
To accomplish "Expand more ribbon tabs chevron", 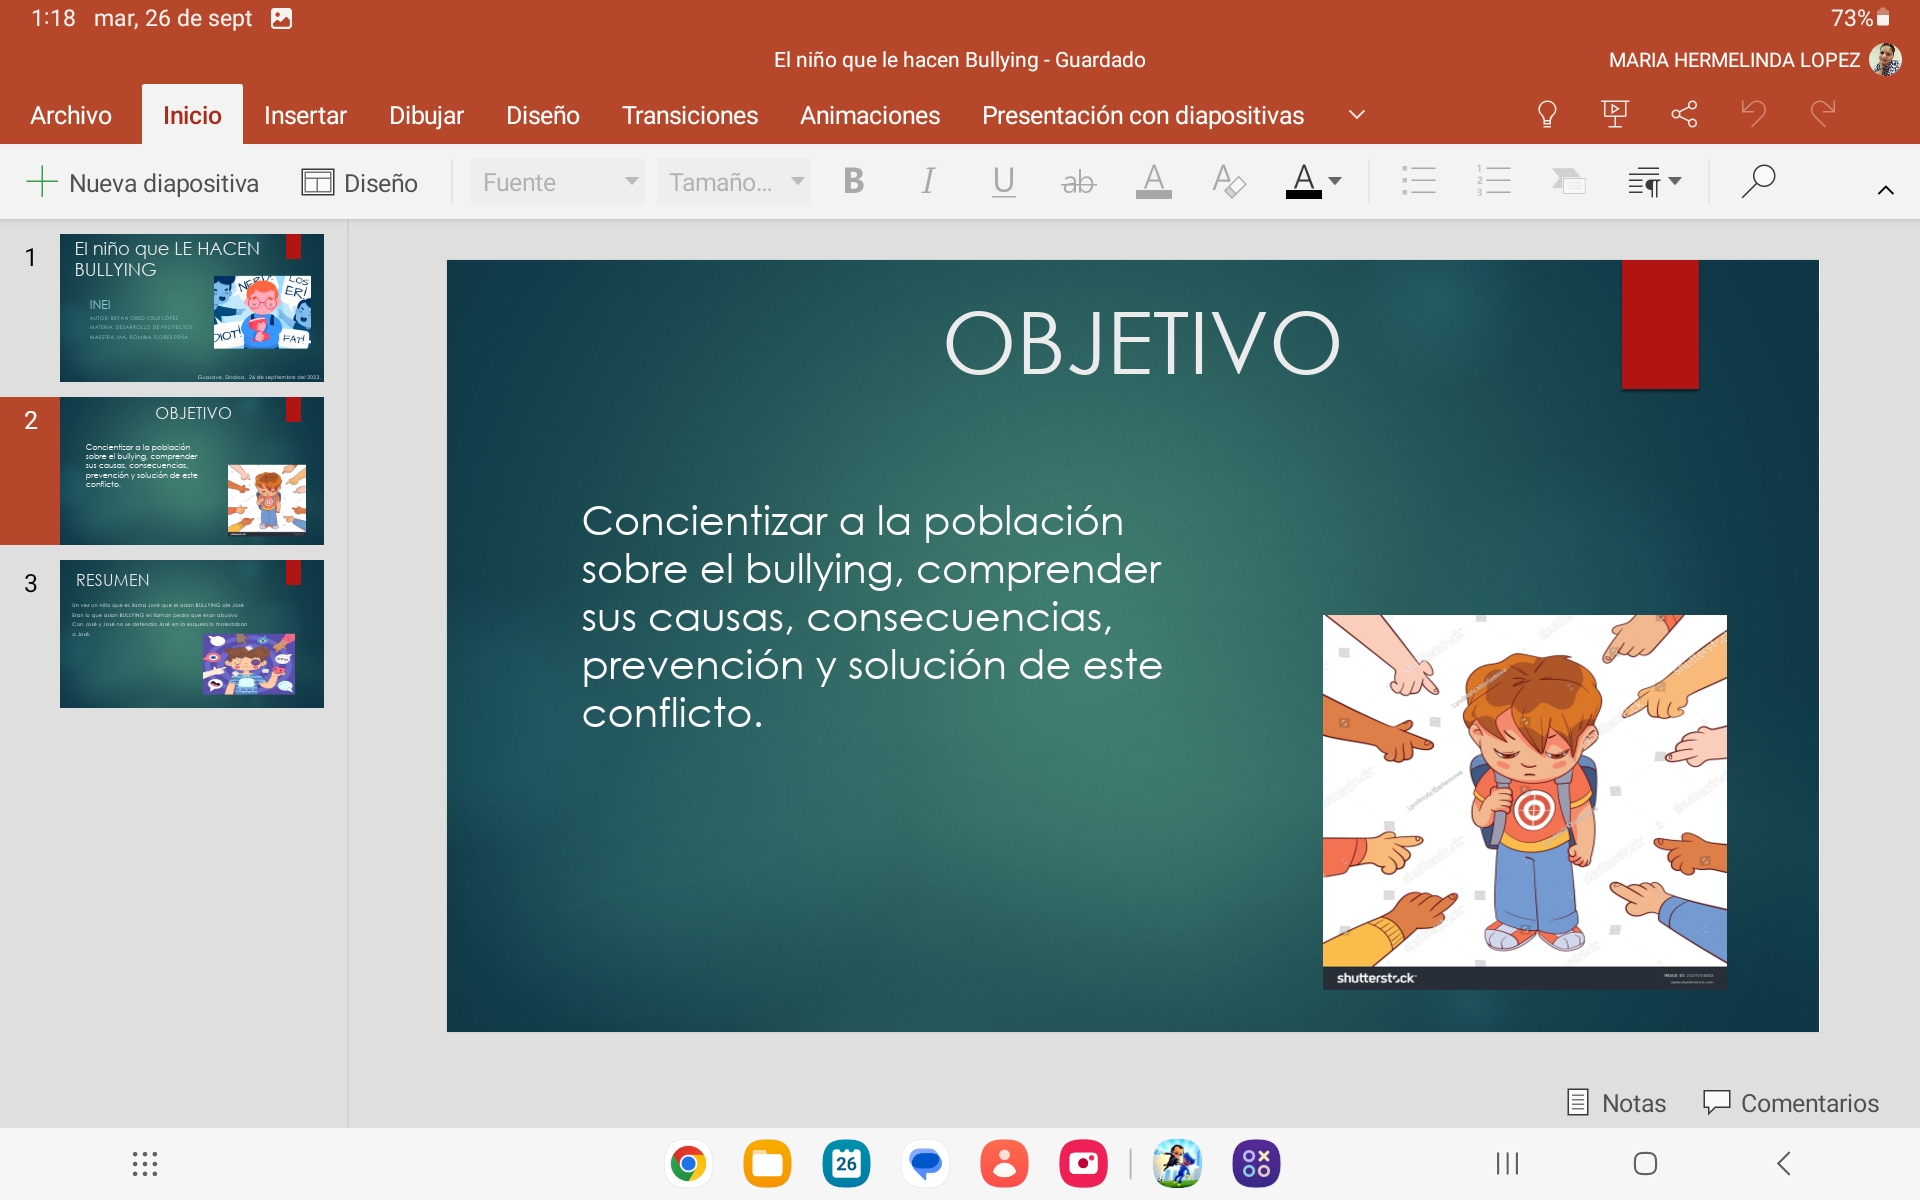I will (1357, 115).
